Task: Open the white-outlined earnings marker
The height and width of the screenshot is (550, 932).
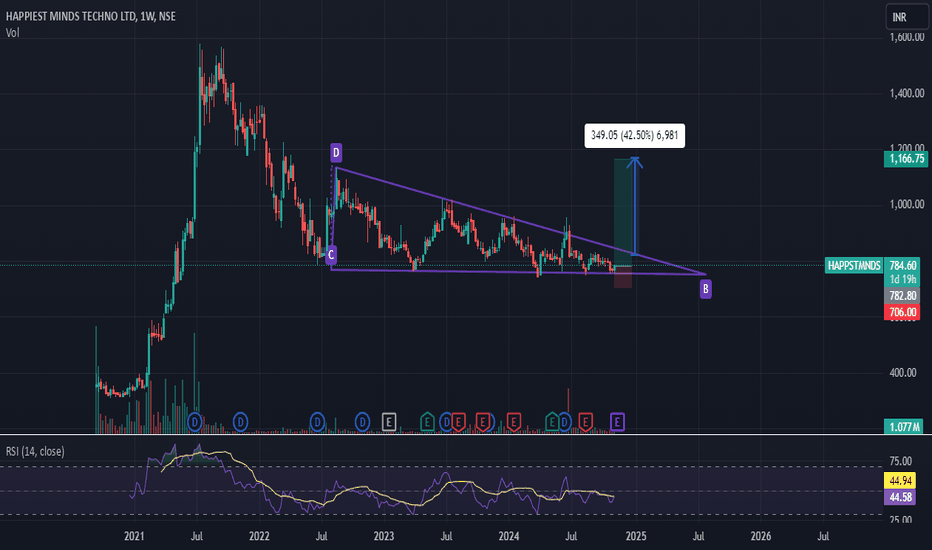Action: coord(389,422)
